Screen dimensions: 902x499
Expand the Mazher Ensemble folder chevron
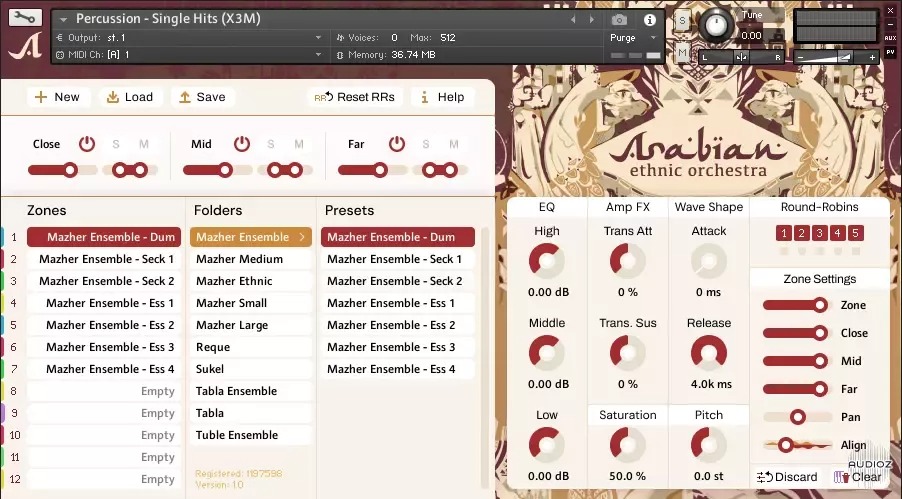[302, 237]
